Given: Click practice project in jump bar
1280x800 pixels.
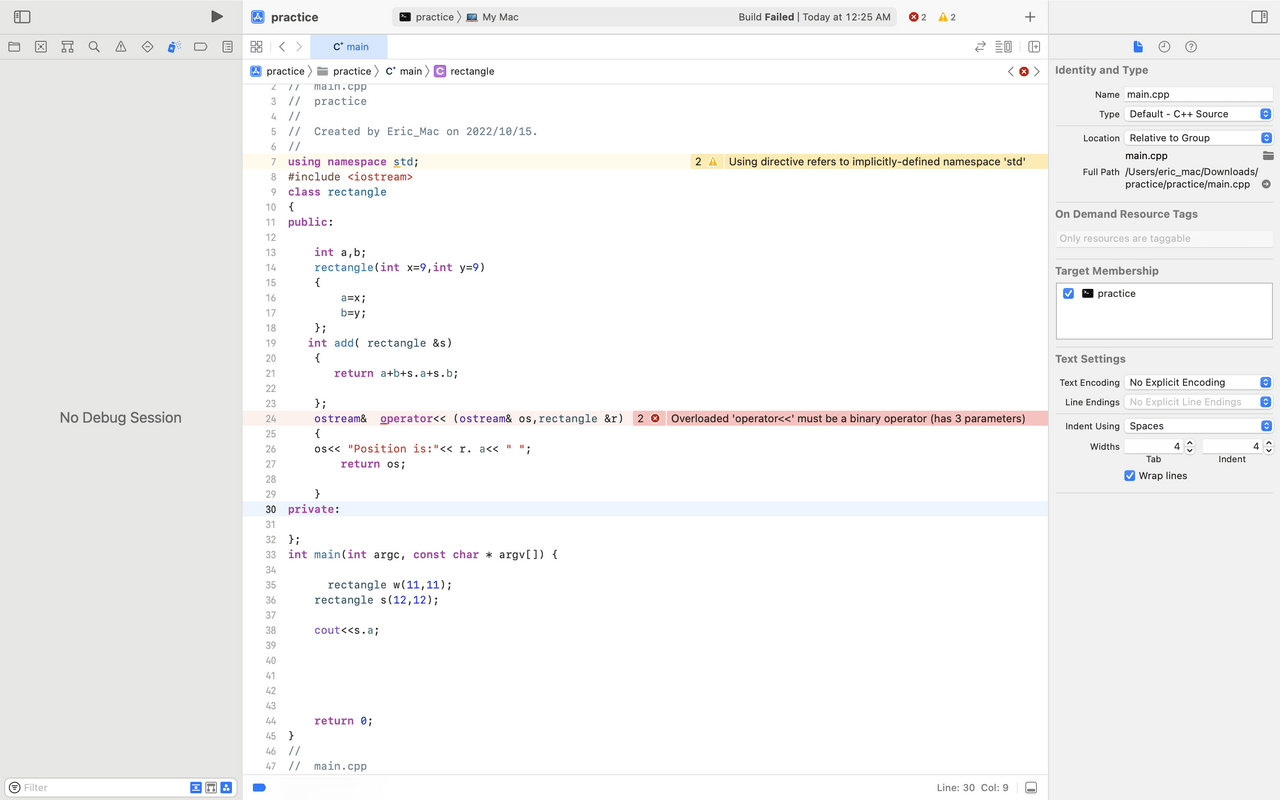Looking at the screenshot, I should [x=277, y=72].
